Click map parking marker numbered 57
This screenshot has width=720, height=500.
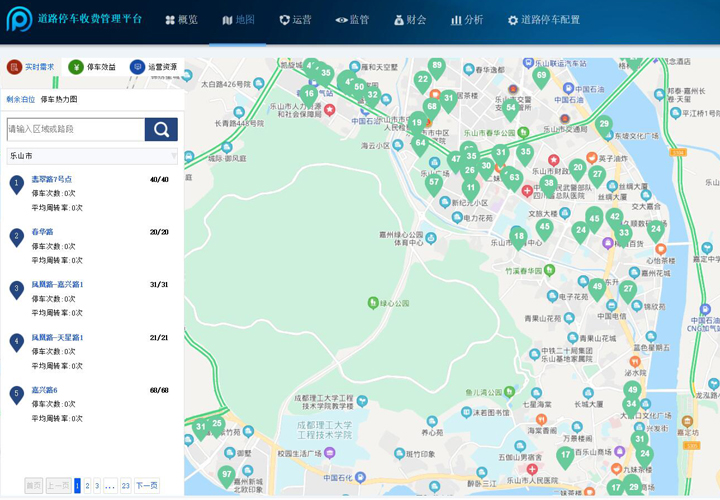(x=433, y=185)
